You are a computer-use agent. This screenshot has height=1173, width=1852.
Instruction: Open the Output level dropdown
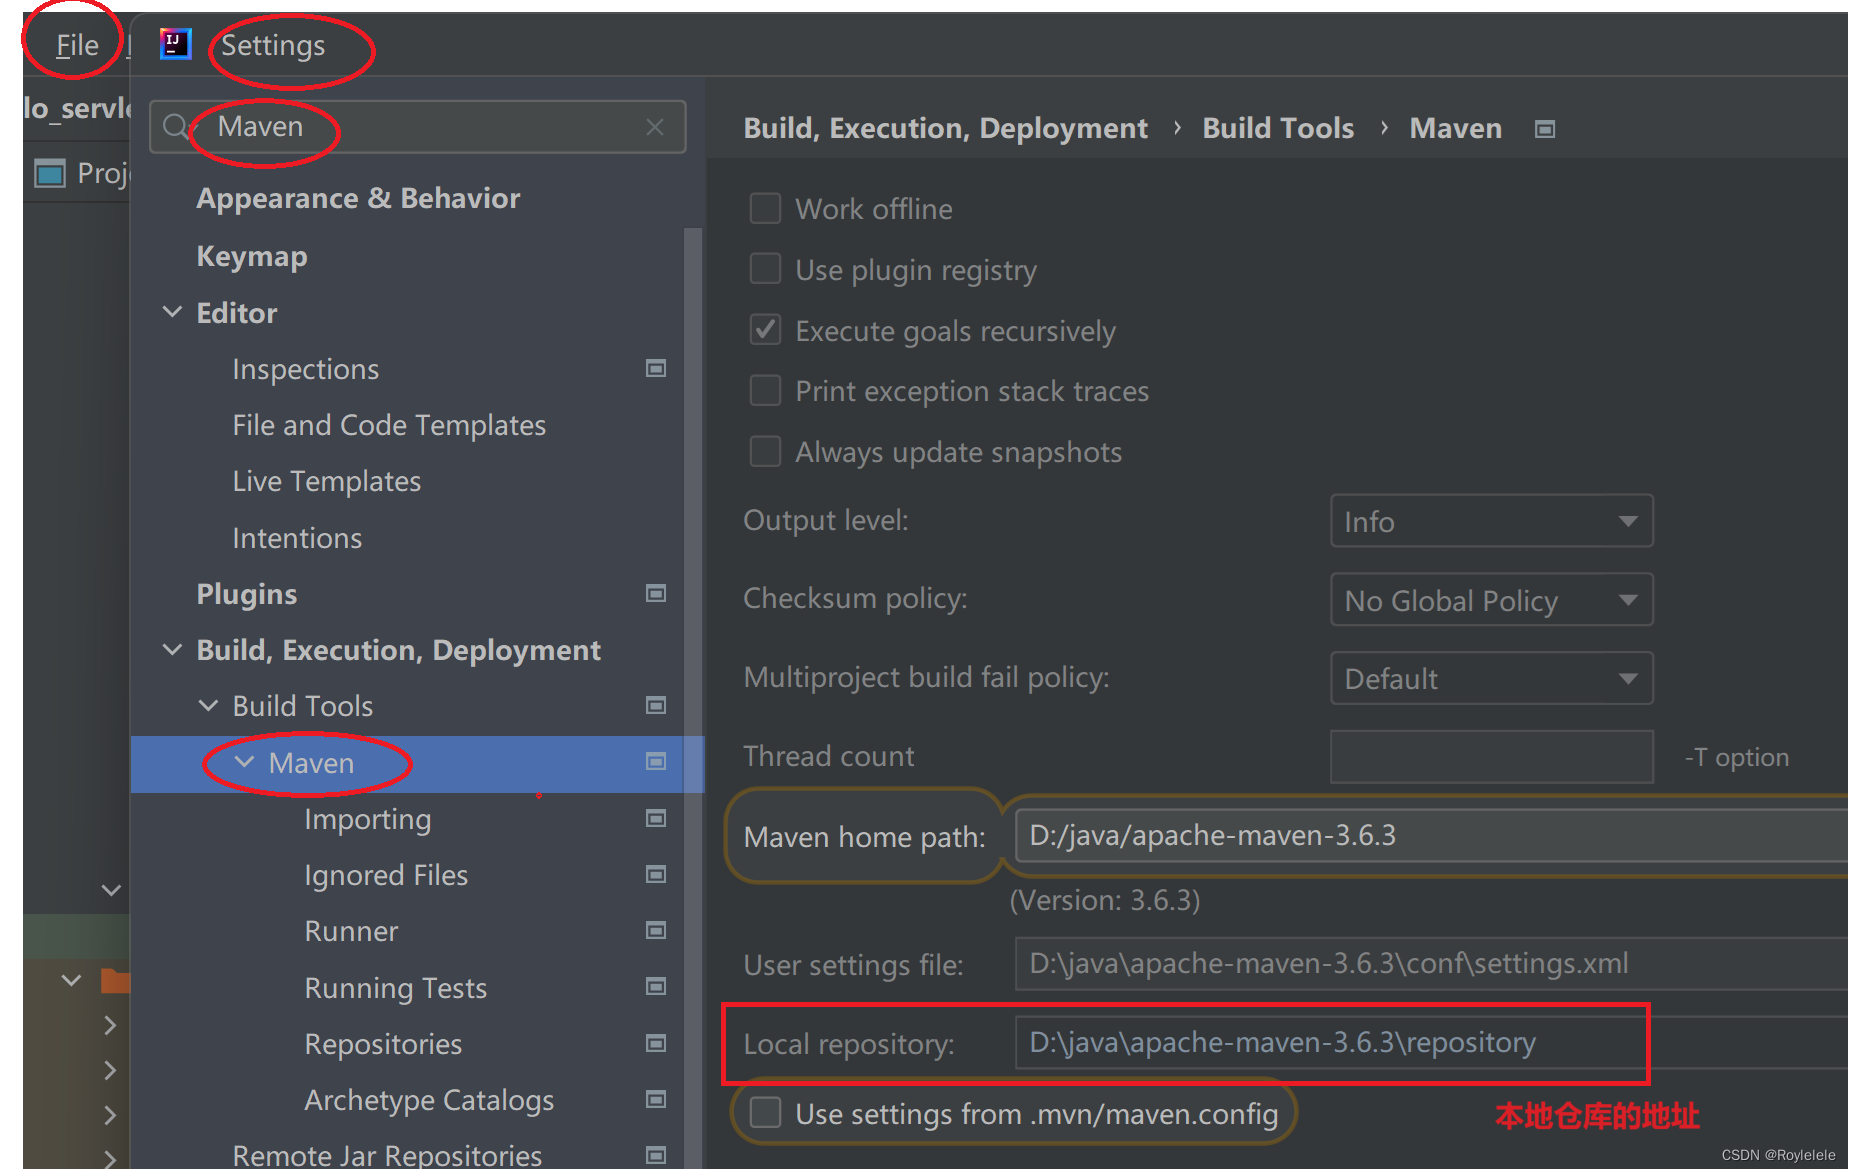pos(1491,522)
